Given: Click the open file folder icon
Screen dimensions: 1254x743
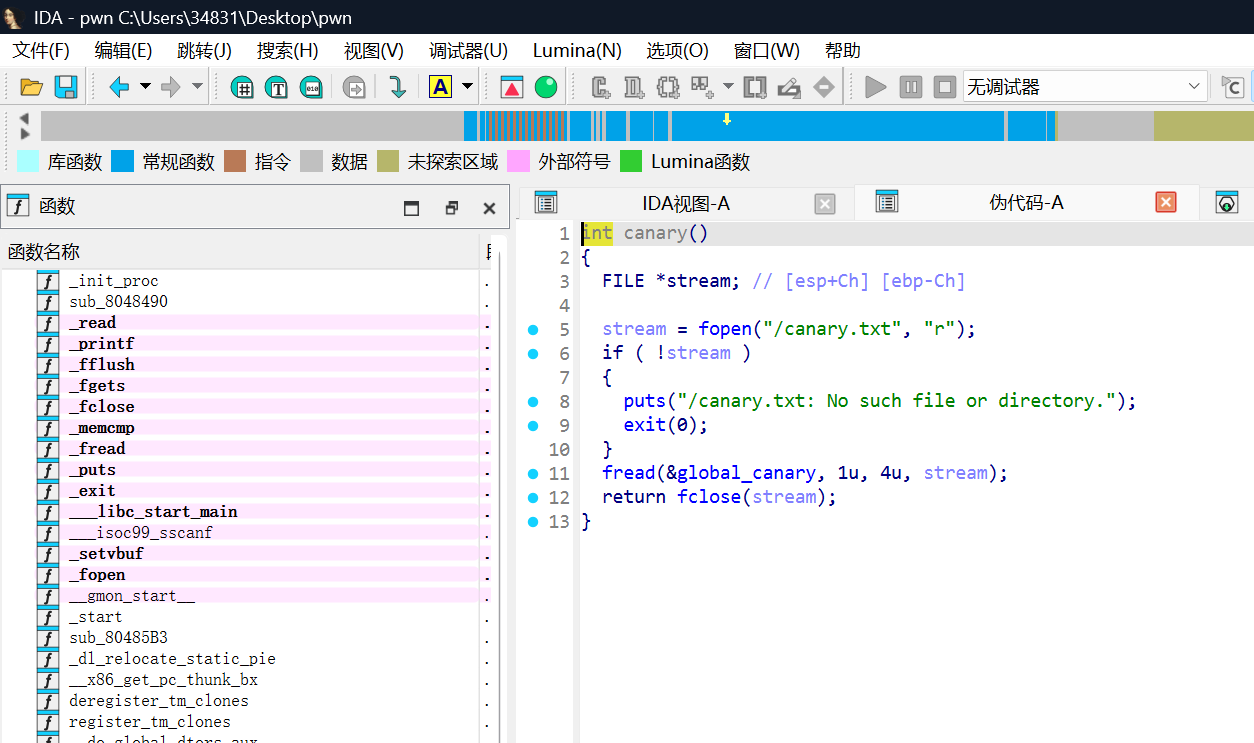Looking at the screenshot, I should pos(31,87).
